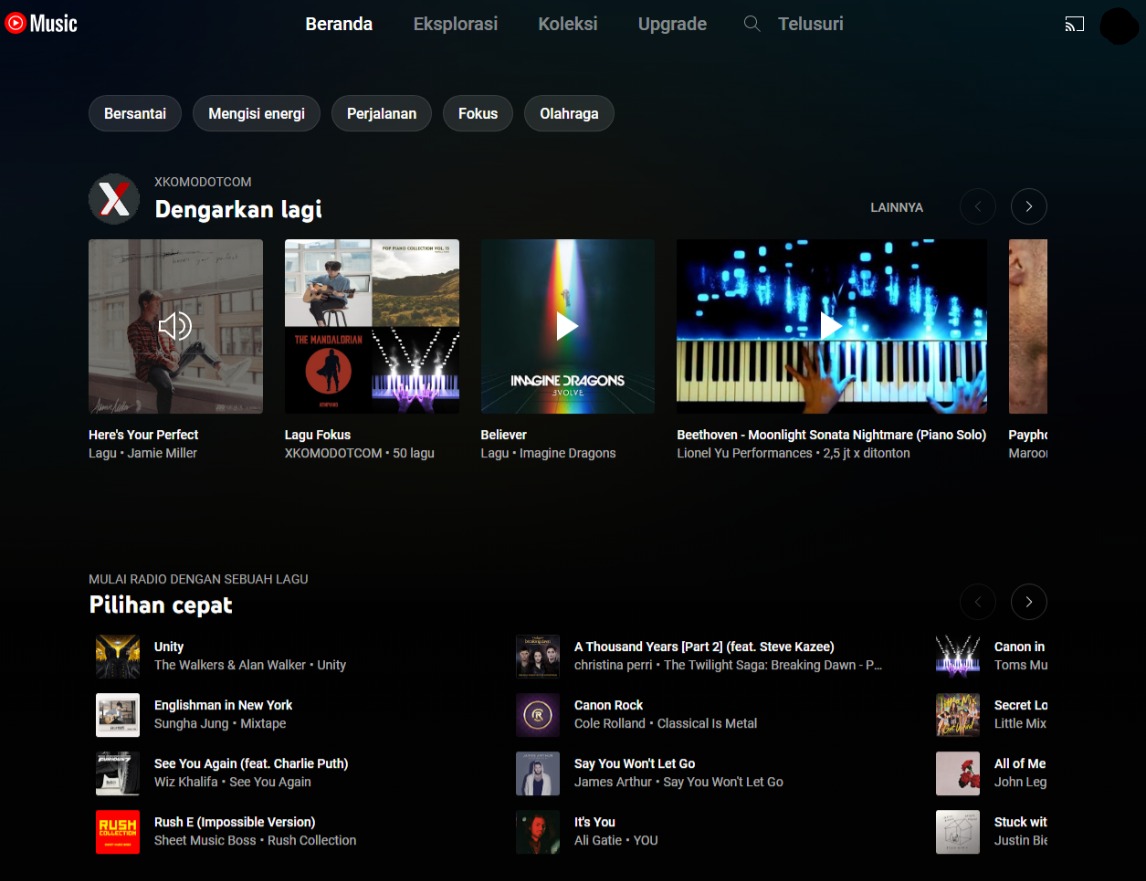Open the christina perri artist link

613,665
